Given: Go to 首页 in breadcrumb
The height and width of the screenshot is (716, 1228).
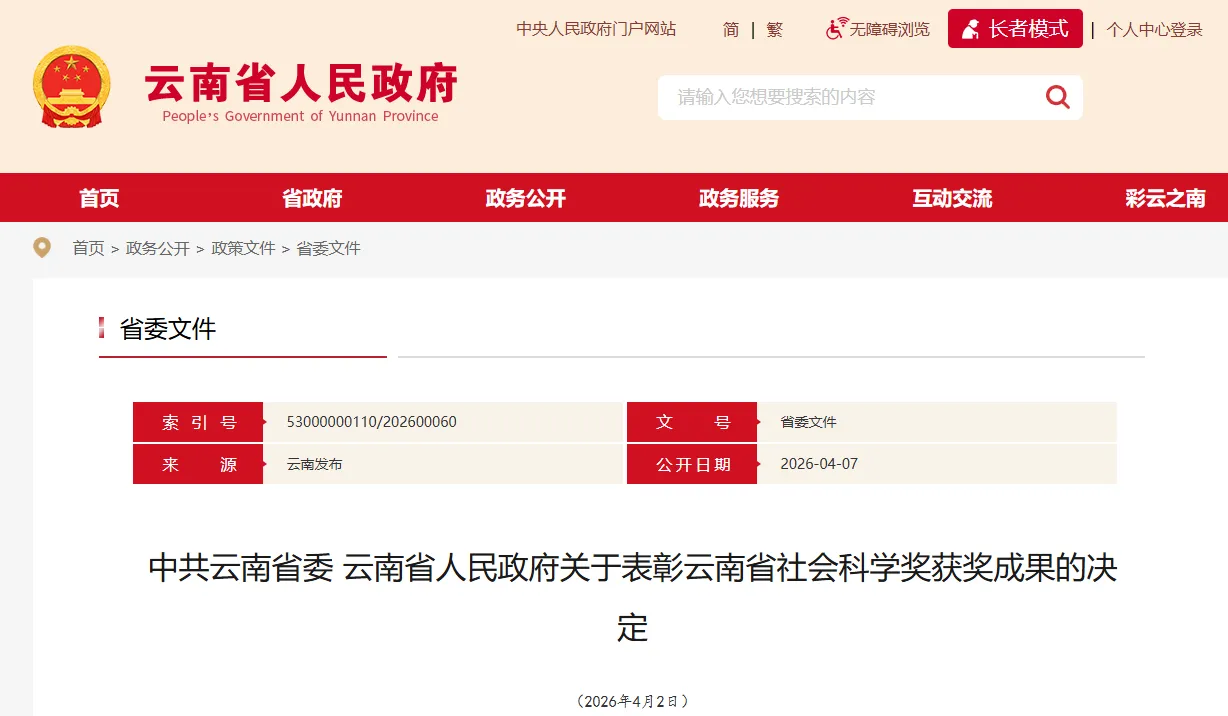Looking at the screenshot, I should [x=88, y=248].
